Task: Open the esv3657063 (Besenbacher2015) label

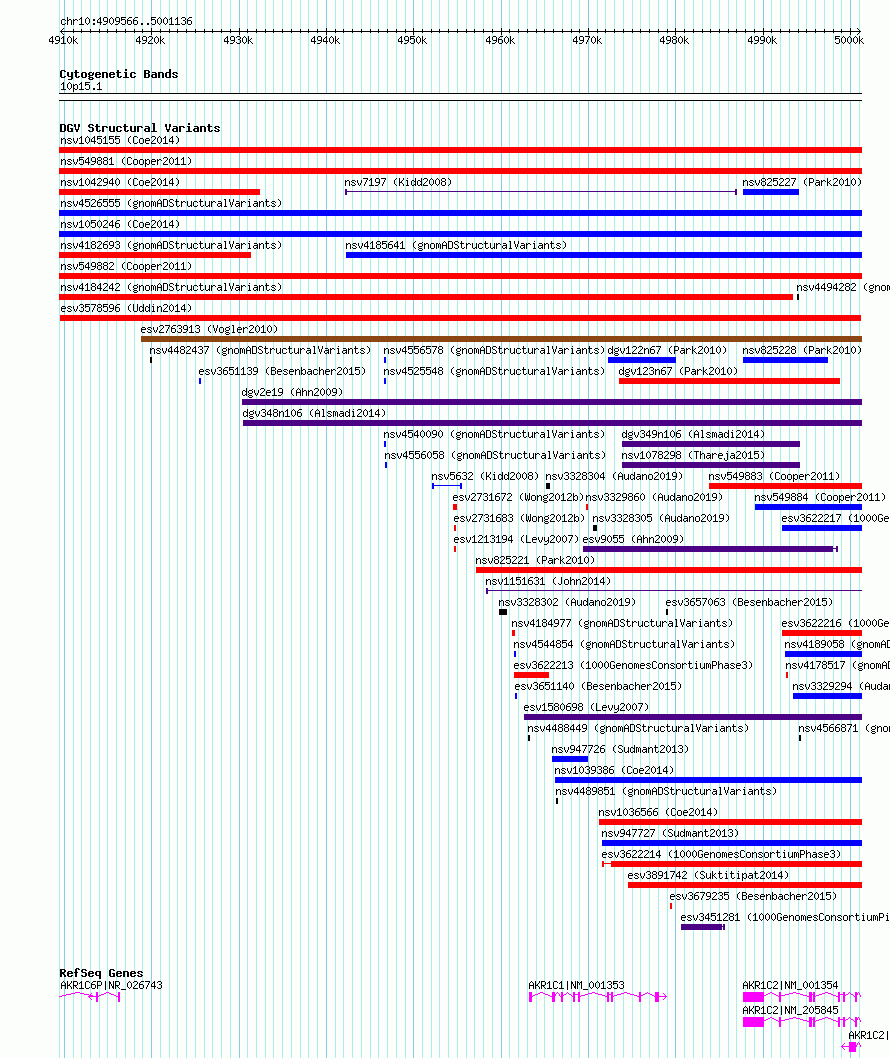Action: pos(749,602)
